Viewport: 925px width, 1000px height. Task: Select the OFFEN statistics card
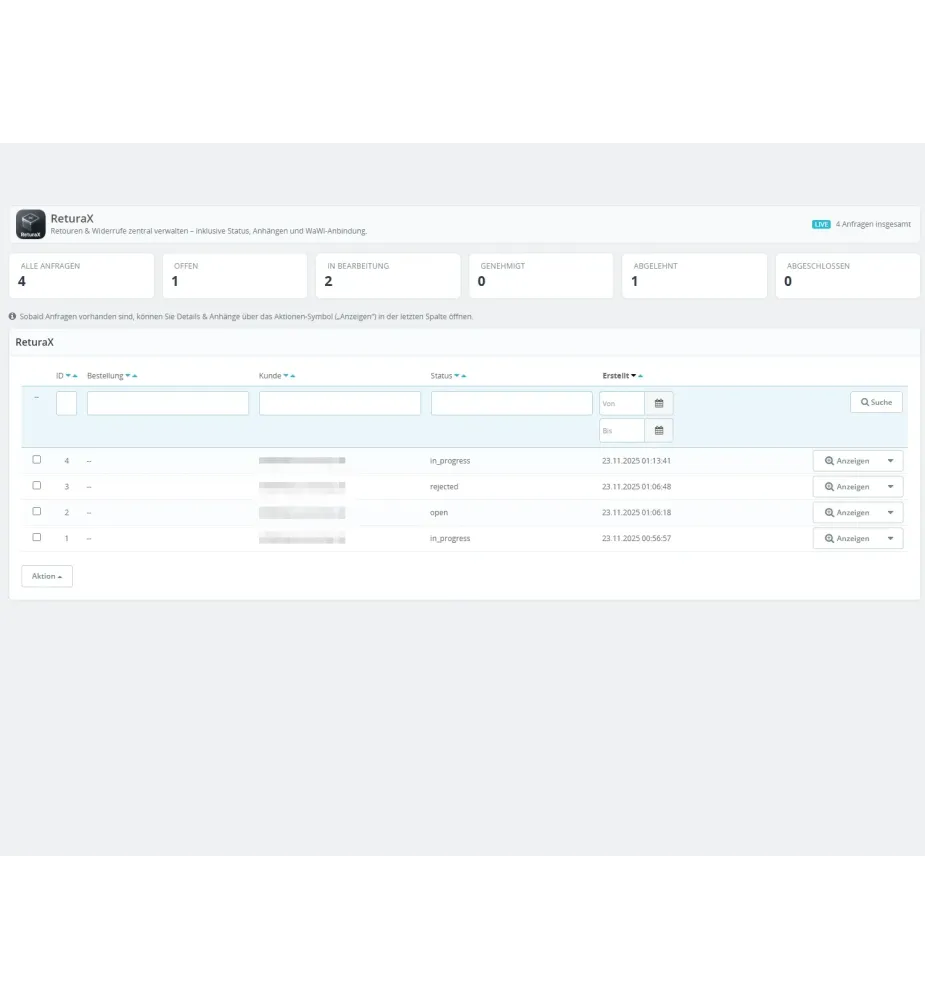coord(234,275)
